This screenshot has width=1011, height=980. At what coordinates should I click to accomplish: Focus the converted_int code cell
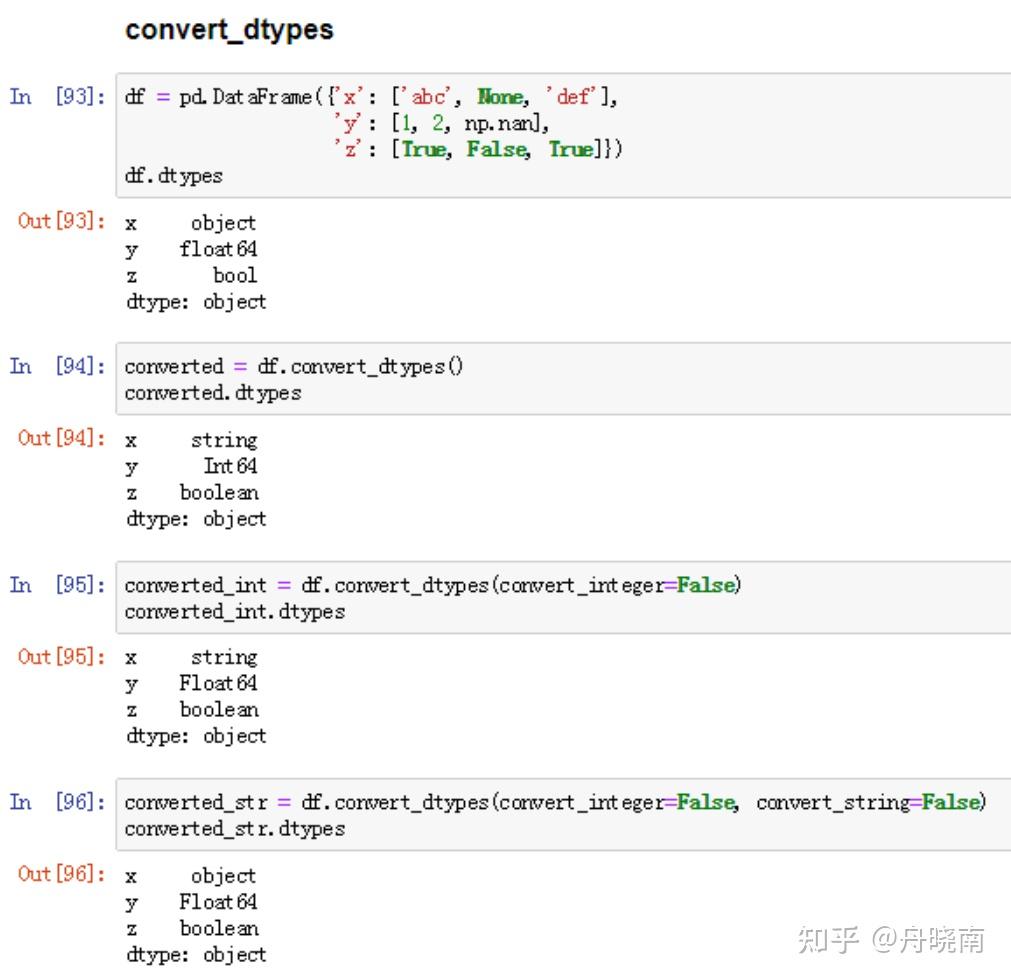(x=560, y=597)
